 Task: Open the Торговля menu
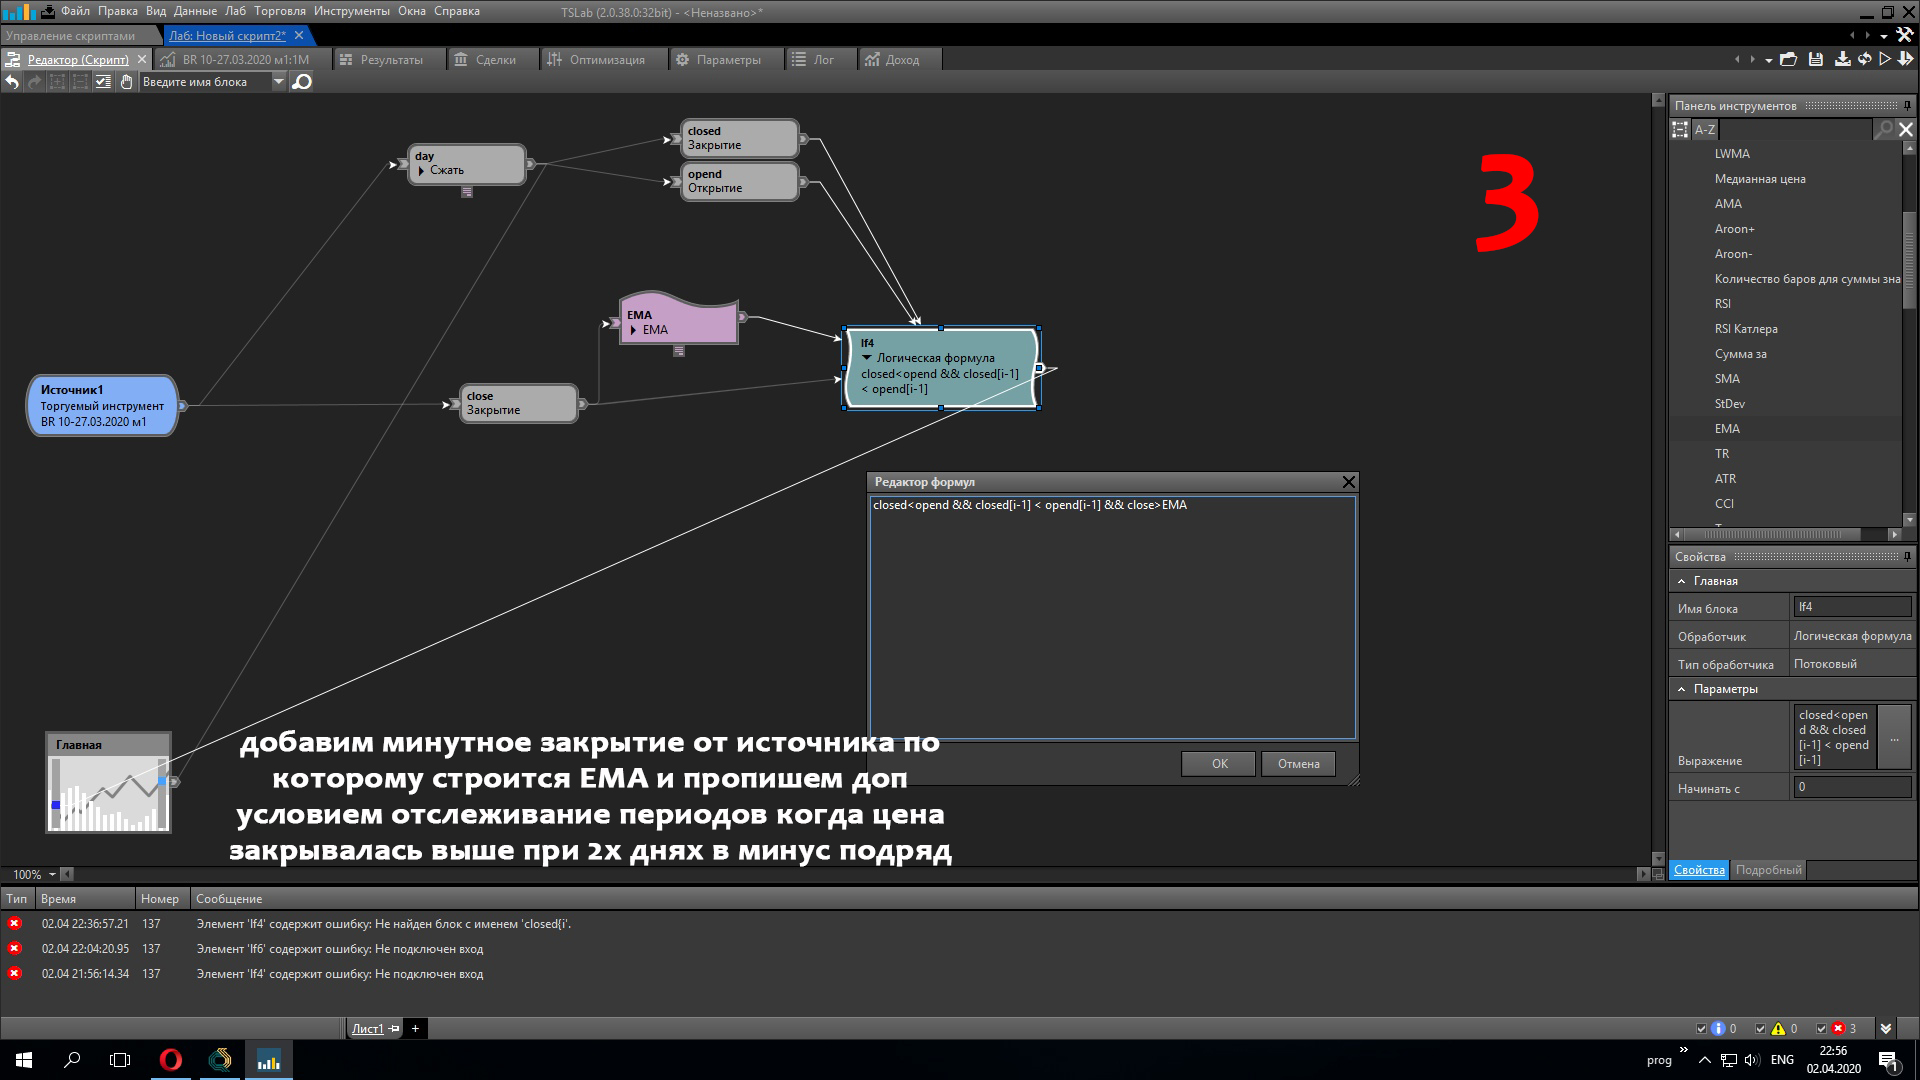click(x=279, y=11)
